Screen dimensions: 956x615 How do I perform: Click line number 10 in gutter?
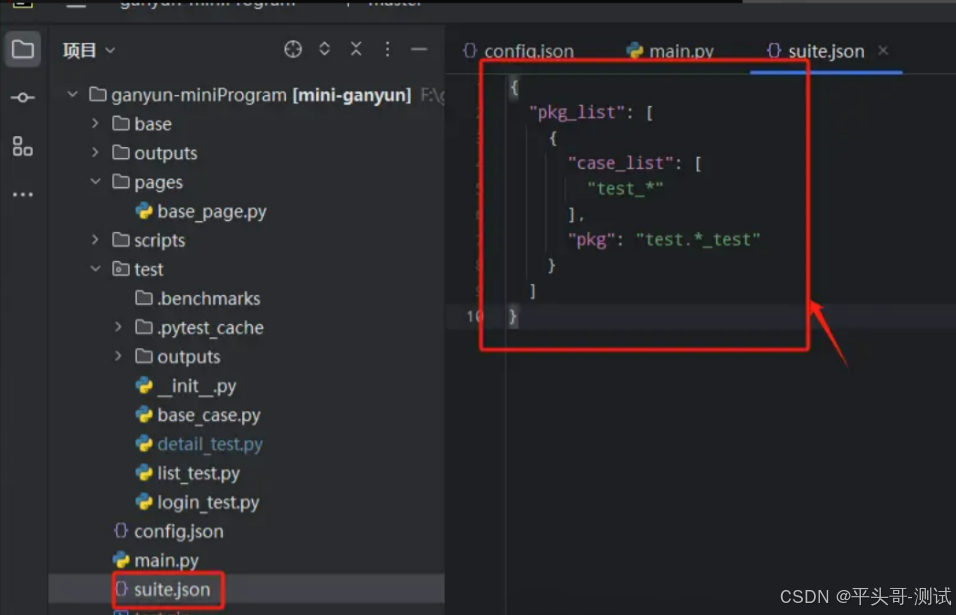tap(474, 316)
